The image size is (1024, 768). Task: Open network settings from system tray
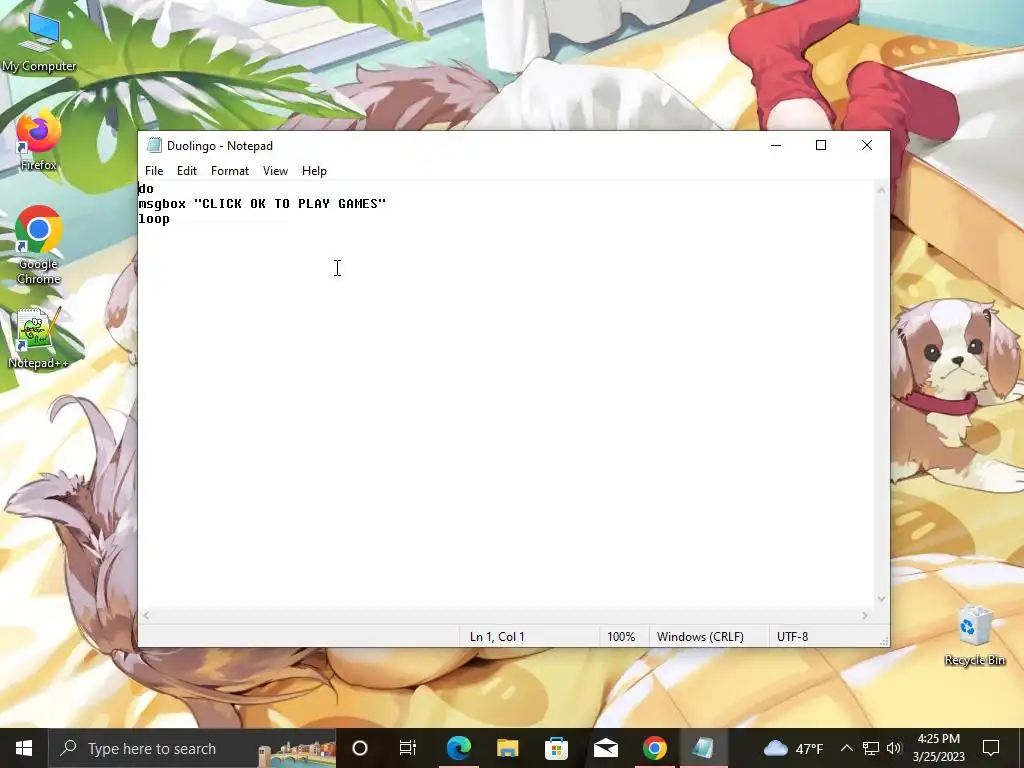pos(871,748)
